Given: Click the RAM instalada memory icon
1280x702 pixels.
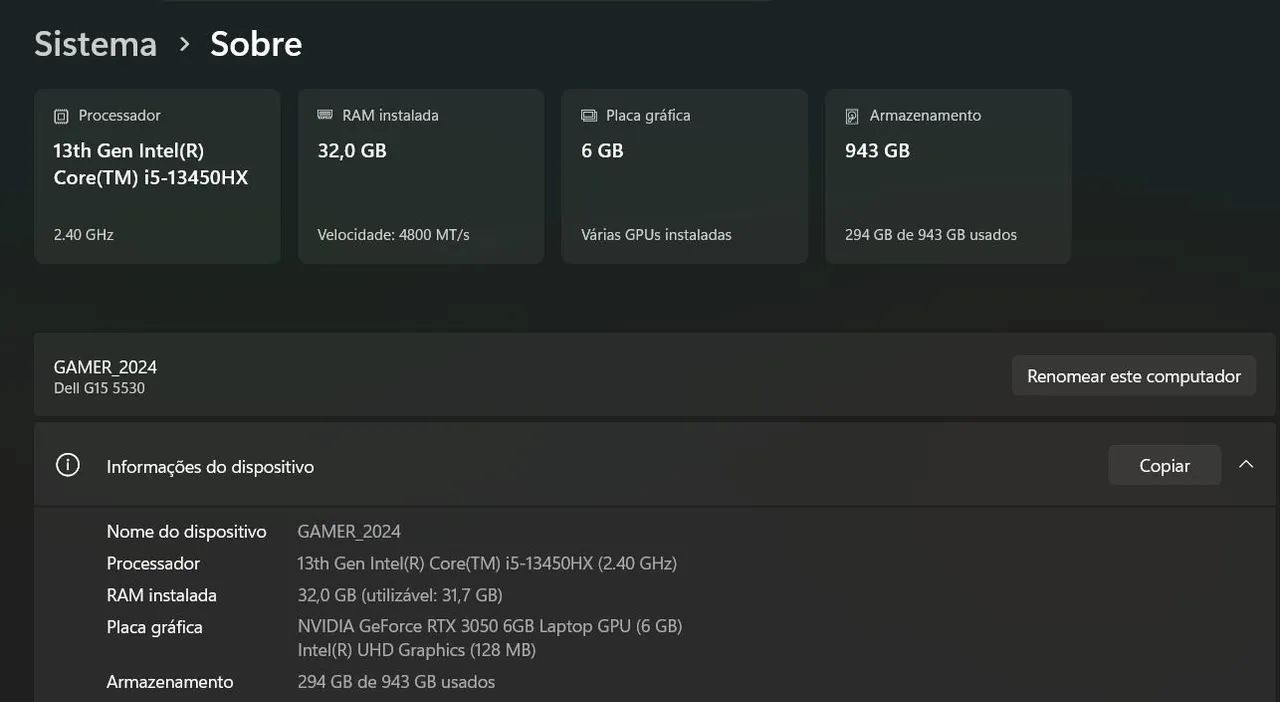Looking at the screenshot, I should 325,115.
